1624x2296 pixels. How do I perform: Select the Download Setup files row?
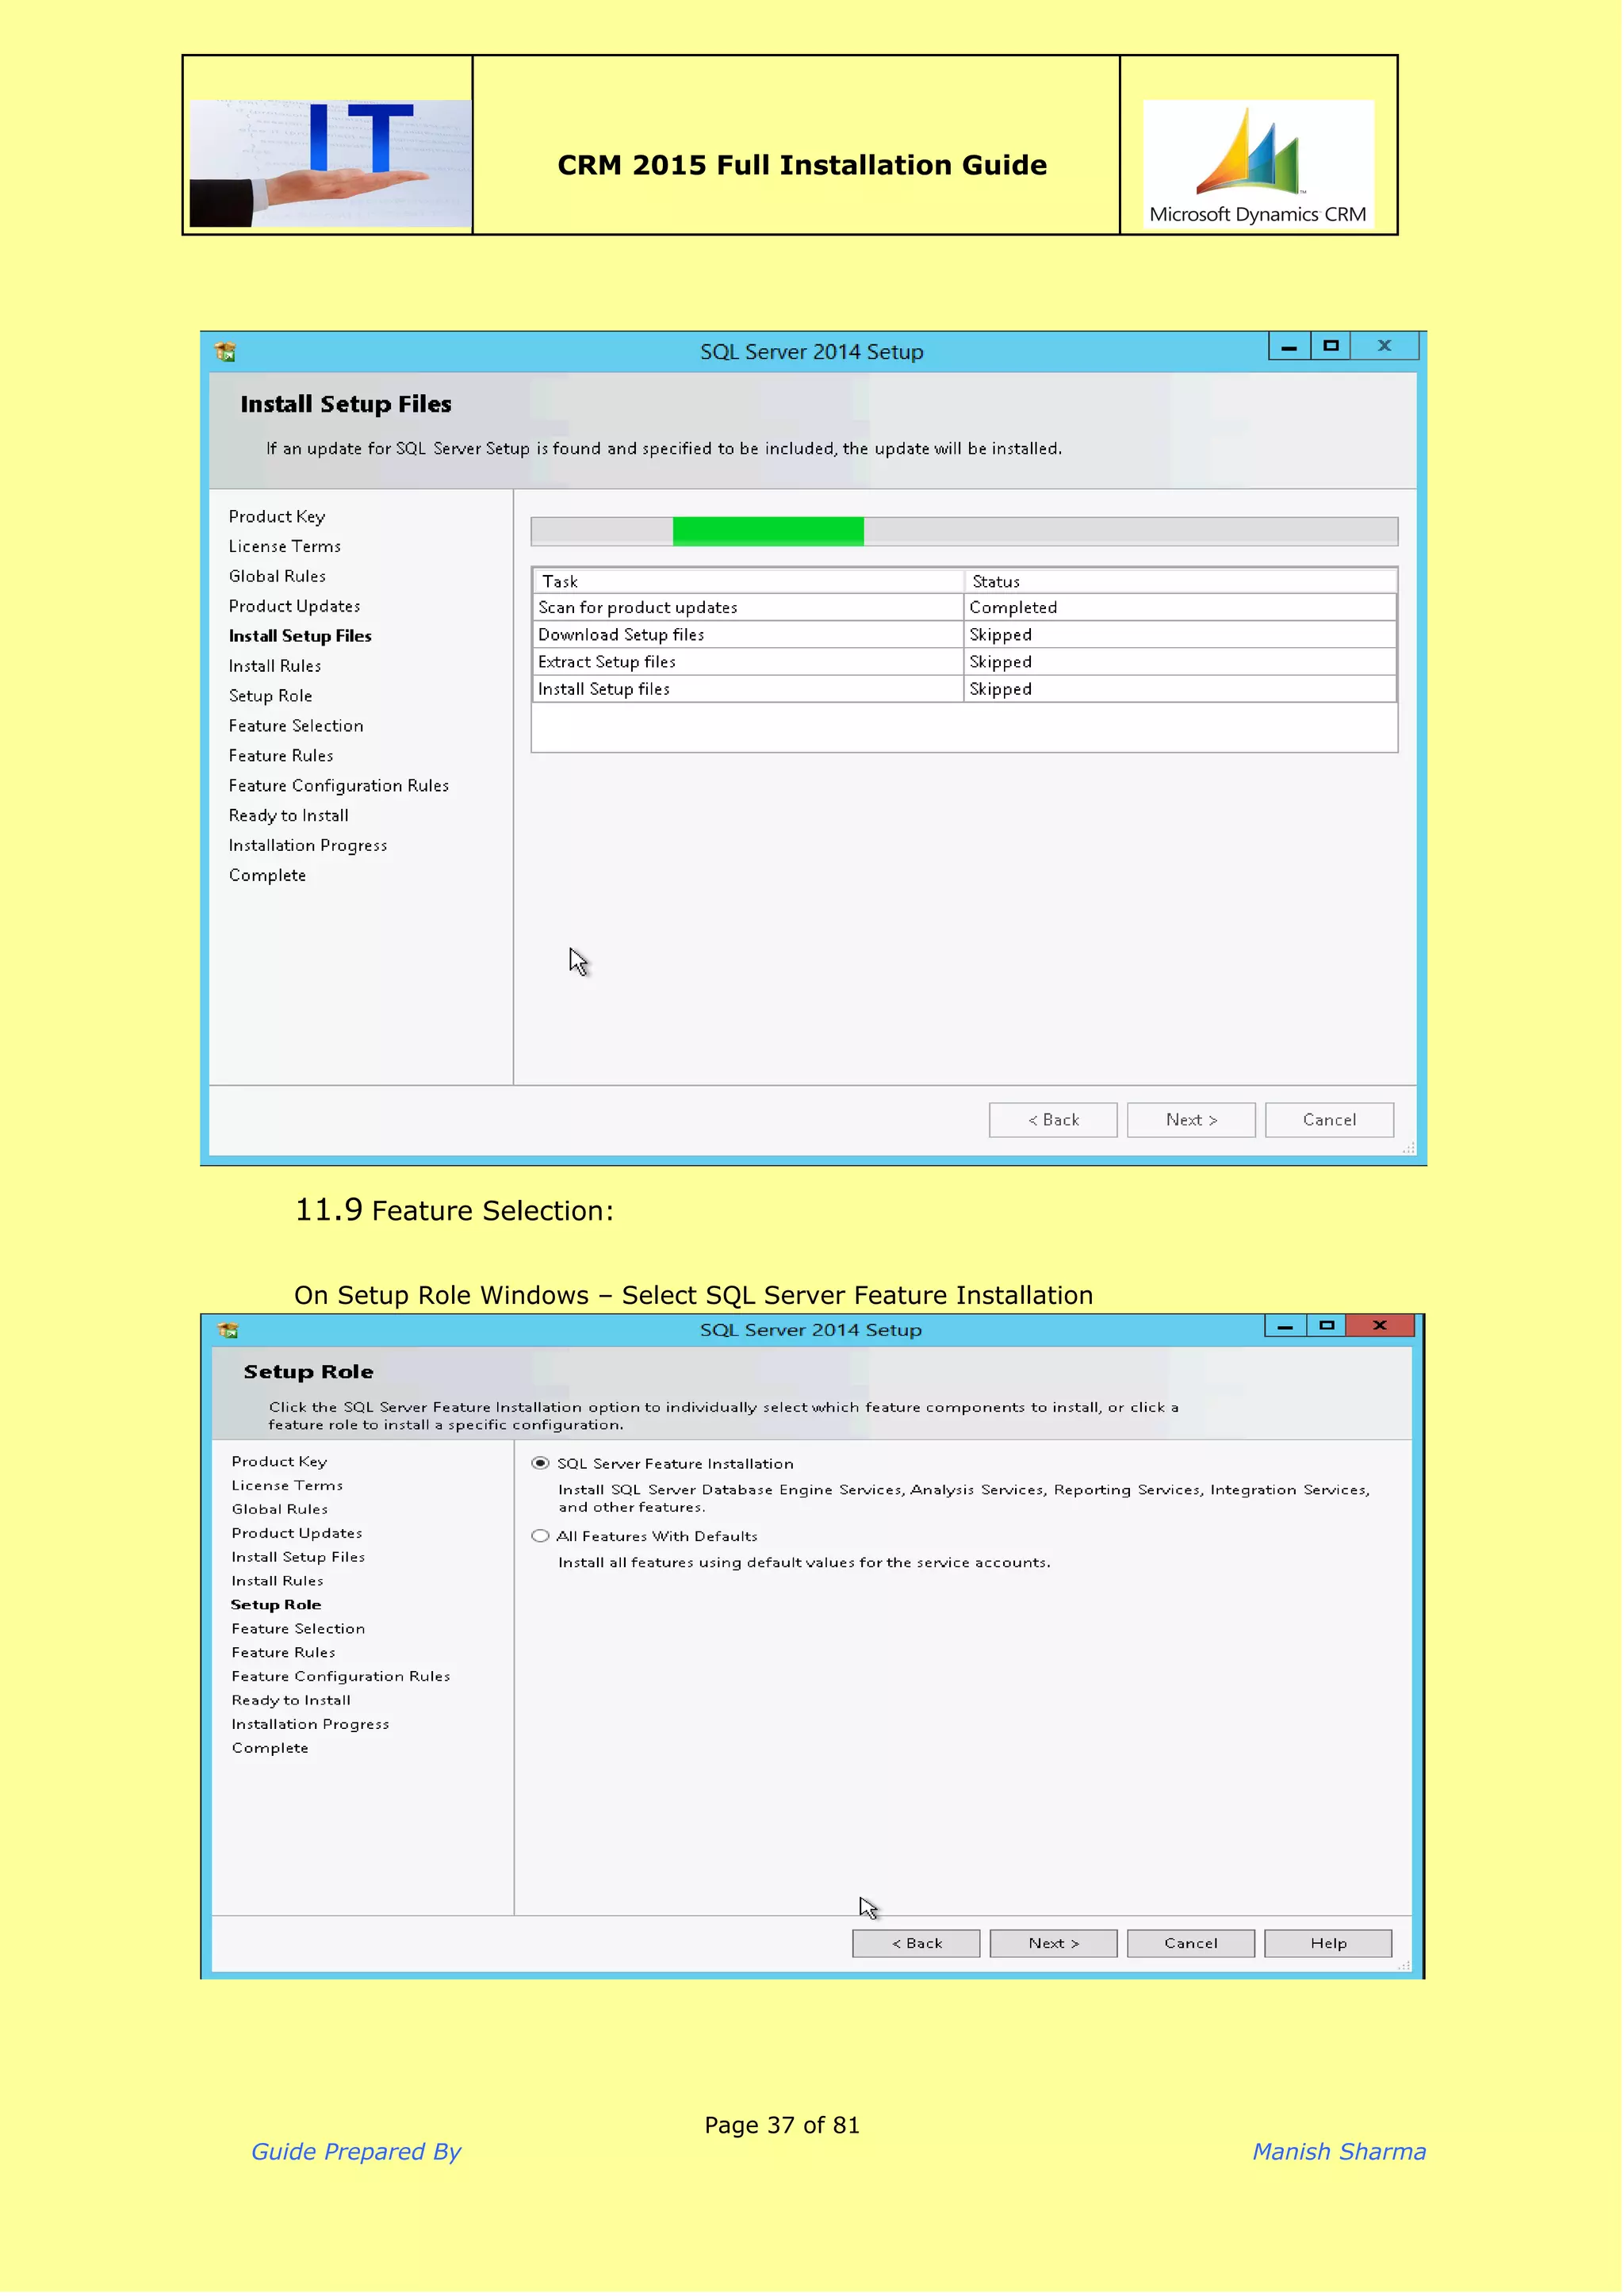966,635
